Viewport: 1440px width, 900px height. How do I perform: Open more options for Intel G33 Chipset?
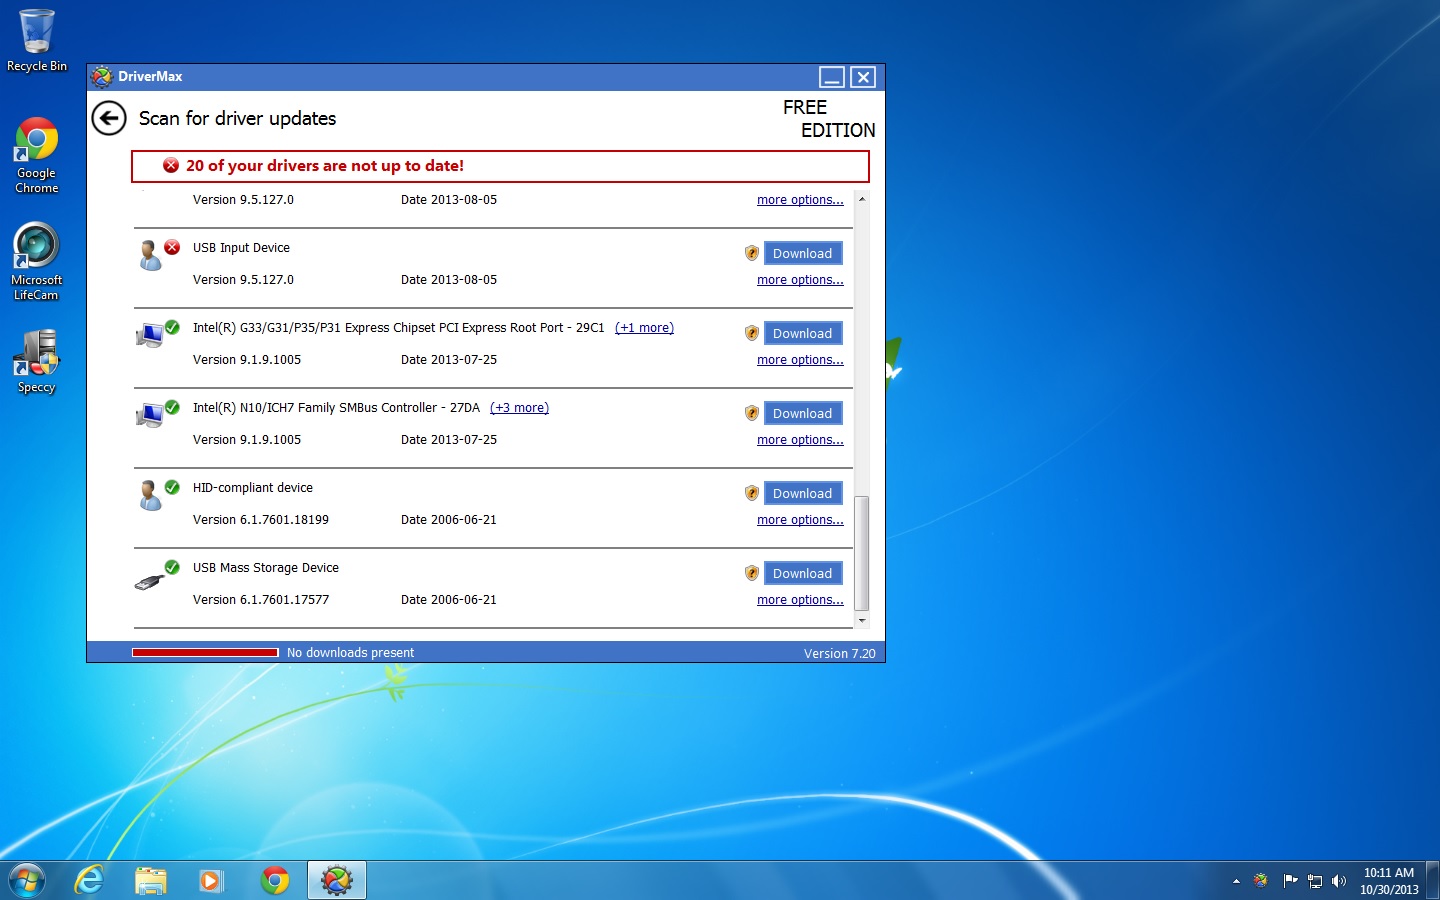(800, 360)
